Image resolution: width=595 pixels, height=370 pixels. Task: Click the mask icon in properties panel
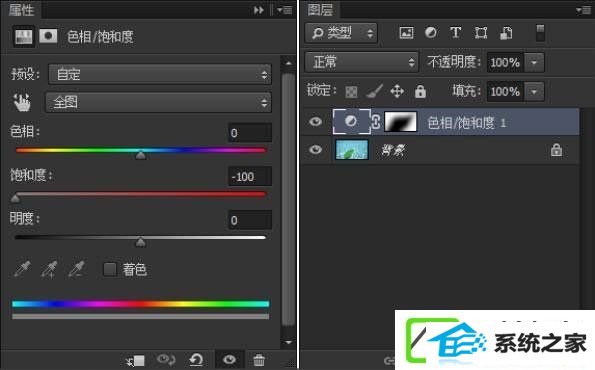(x=48, y=36)
